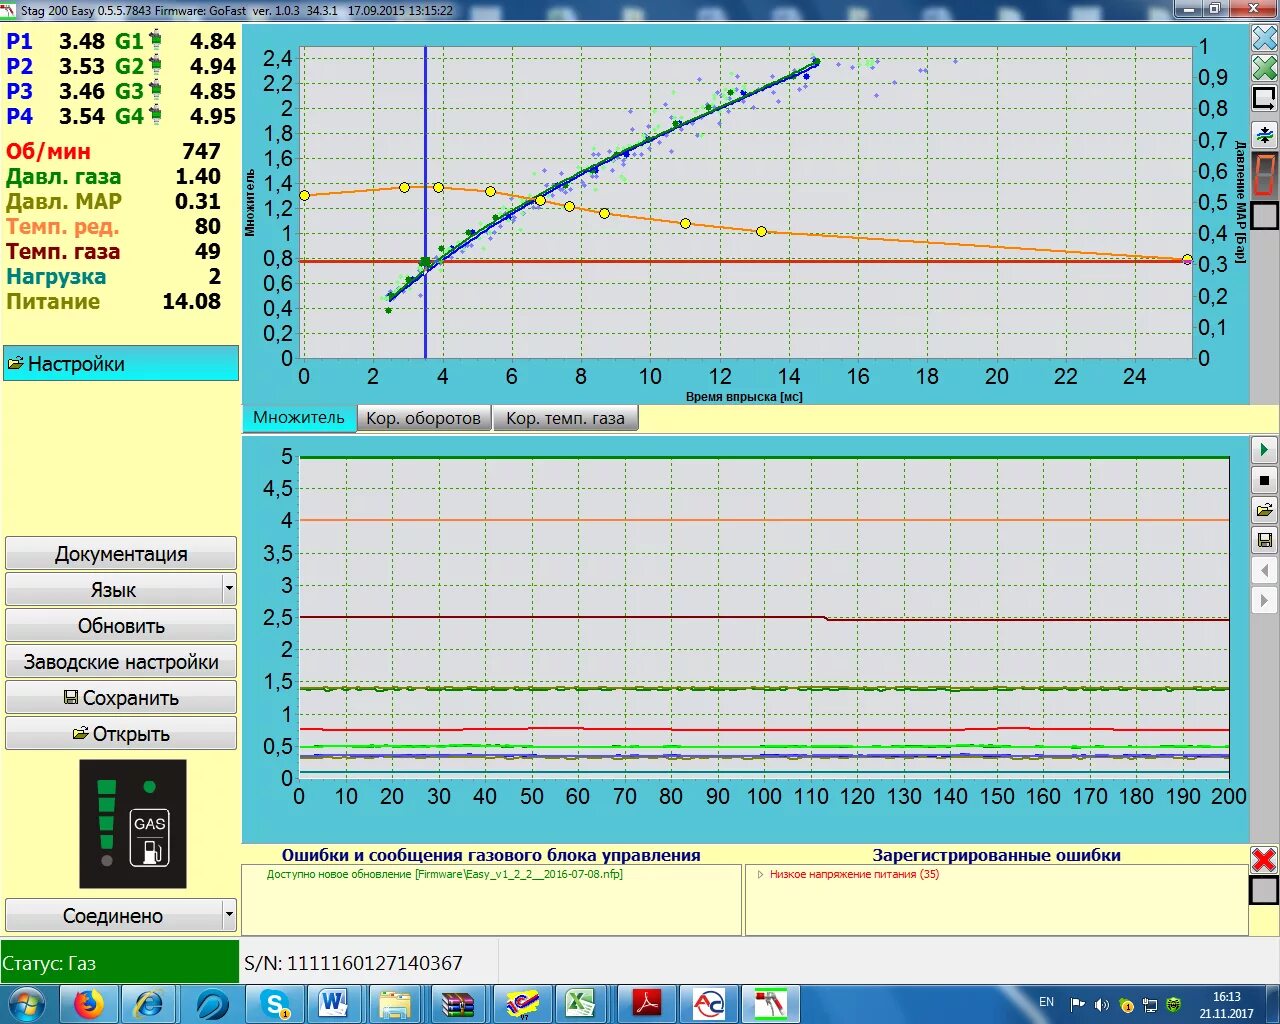This screenshot has width=1280, height=1024.
Task: Click the Статус: Газ status bar
Action: pos(120,963)
